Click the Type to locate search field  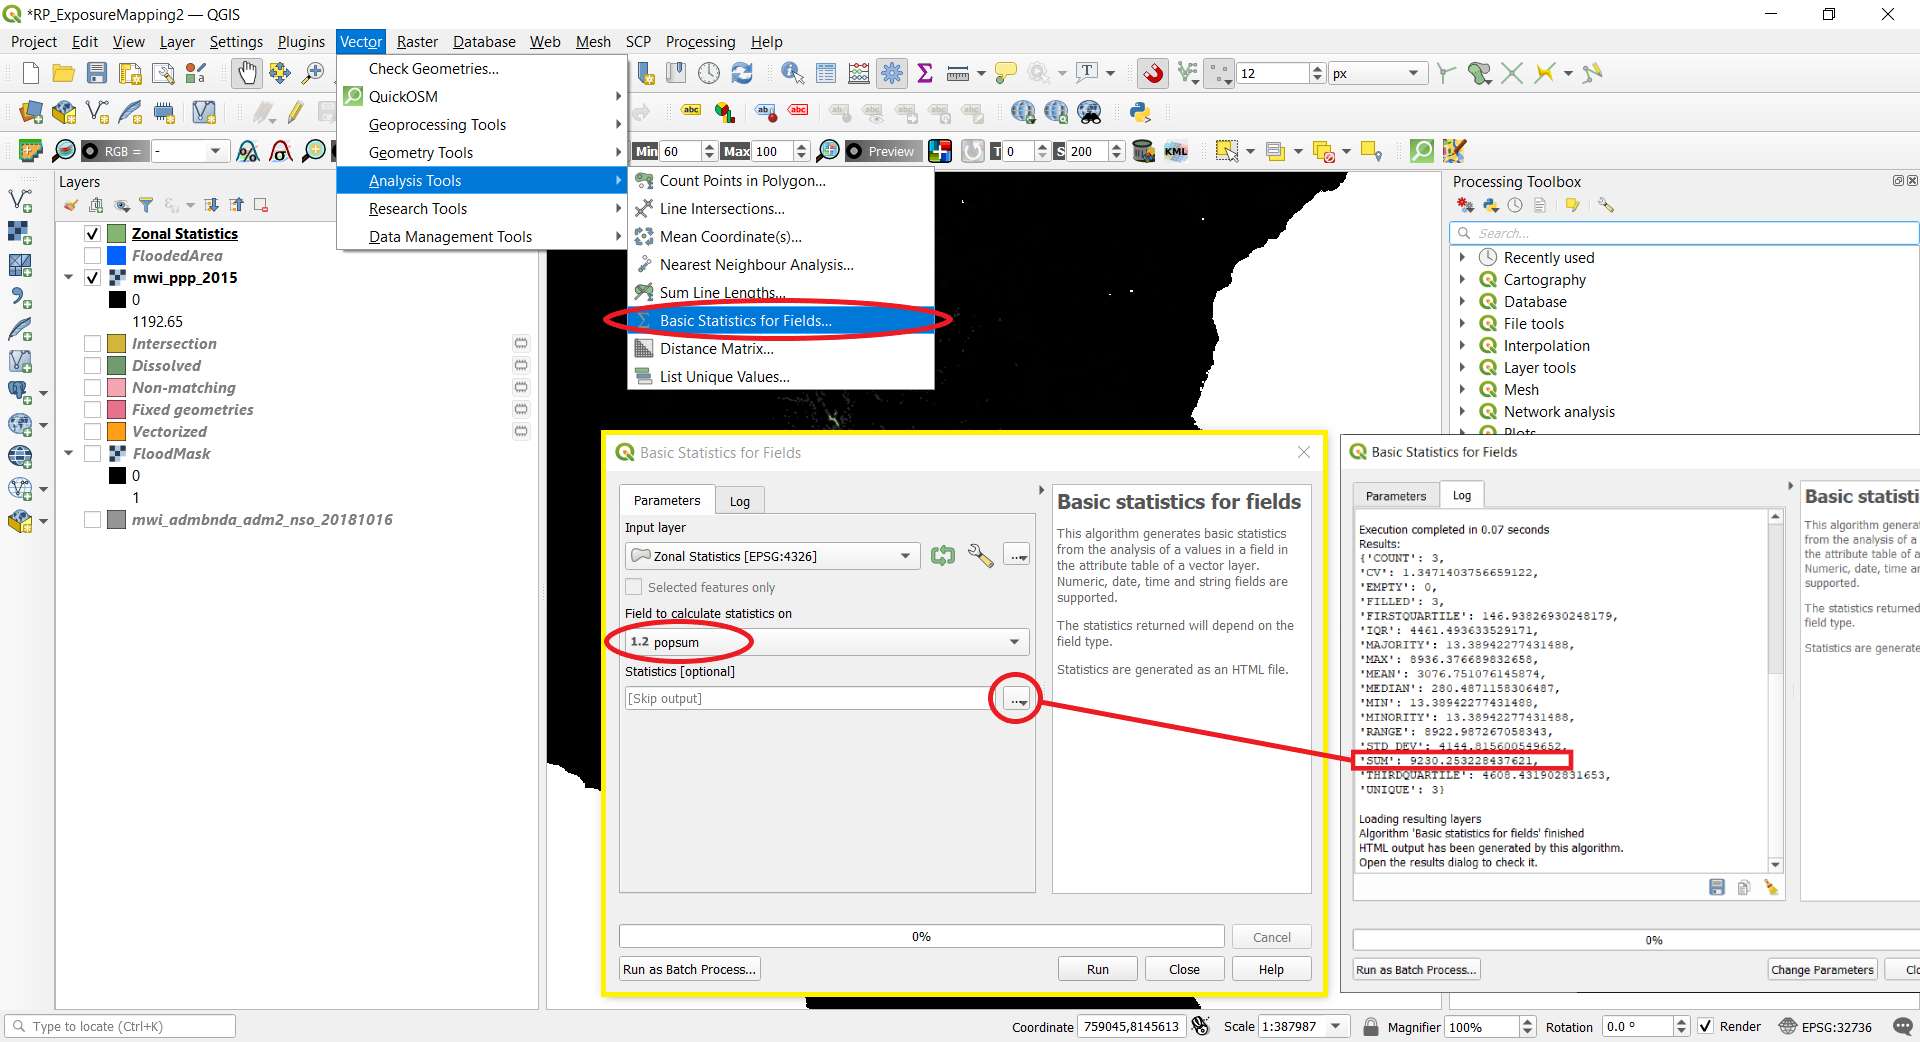(120, 1026)
